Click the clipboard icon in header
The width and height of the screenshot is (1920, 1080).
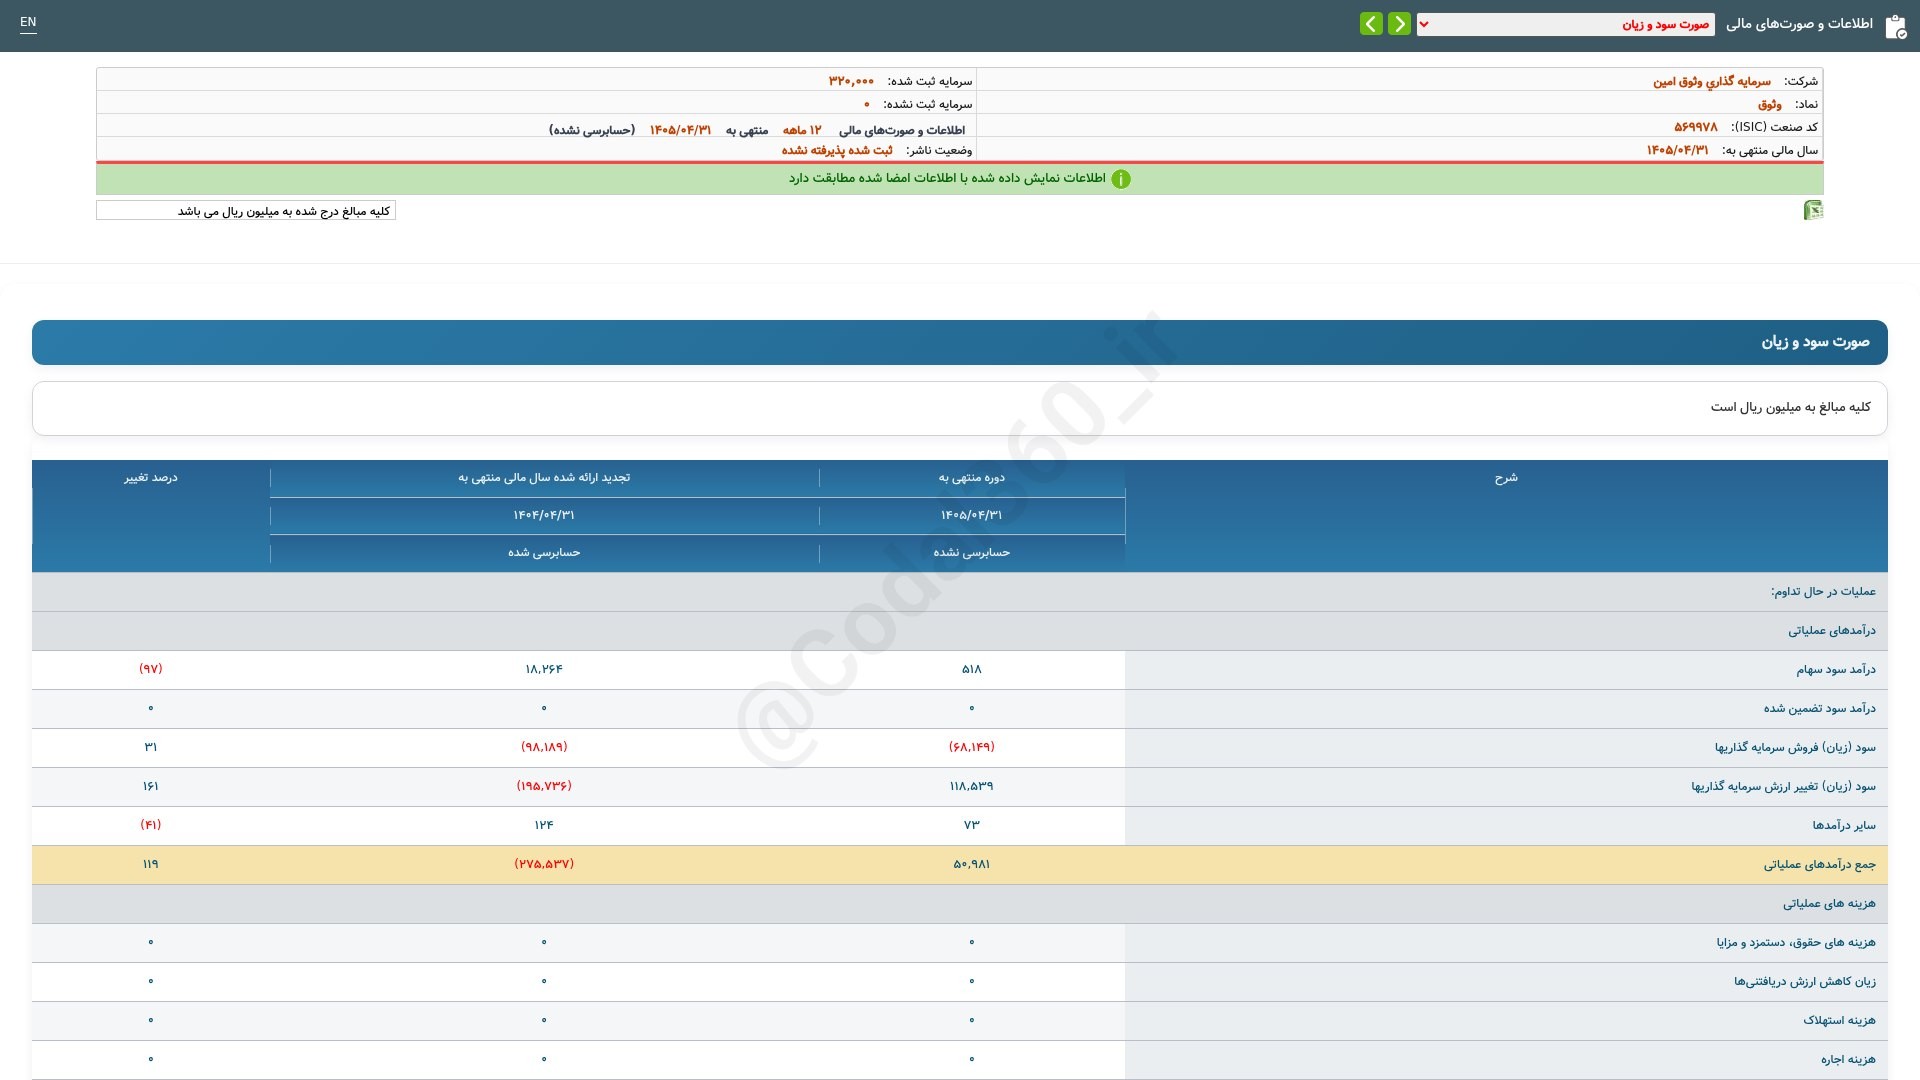coord(1895,26)
